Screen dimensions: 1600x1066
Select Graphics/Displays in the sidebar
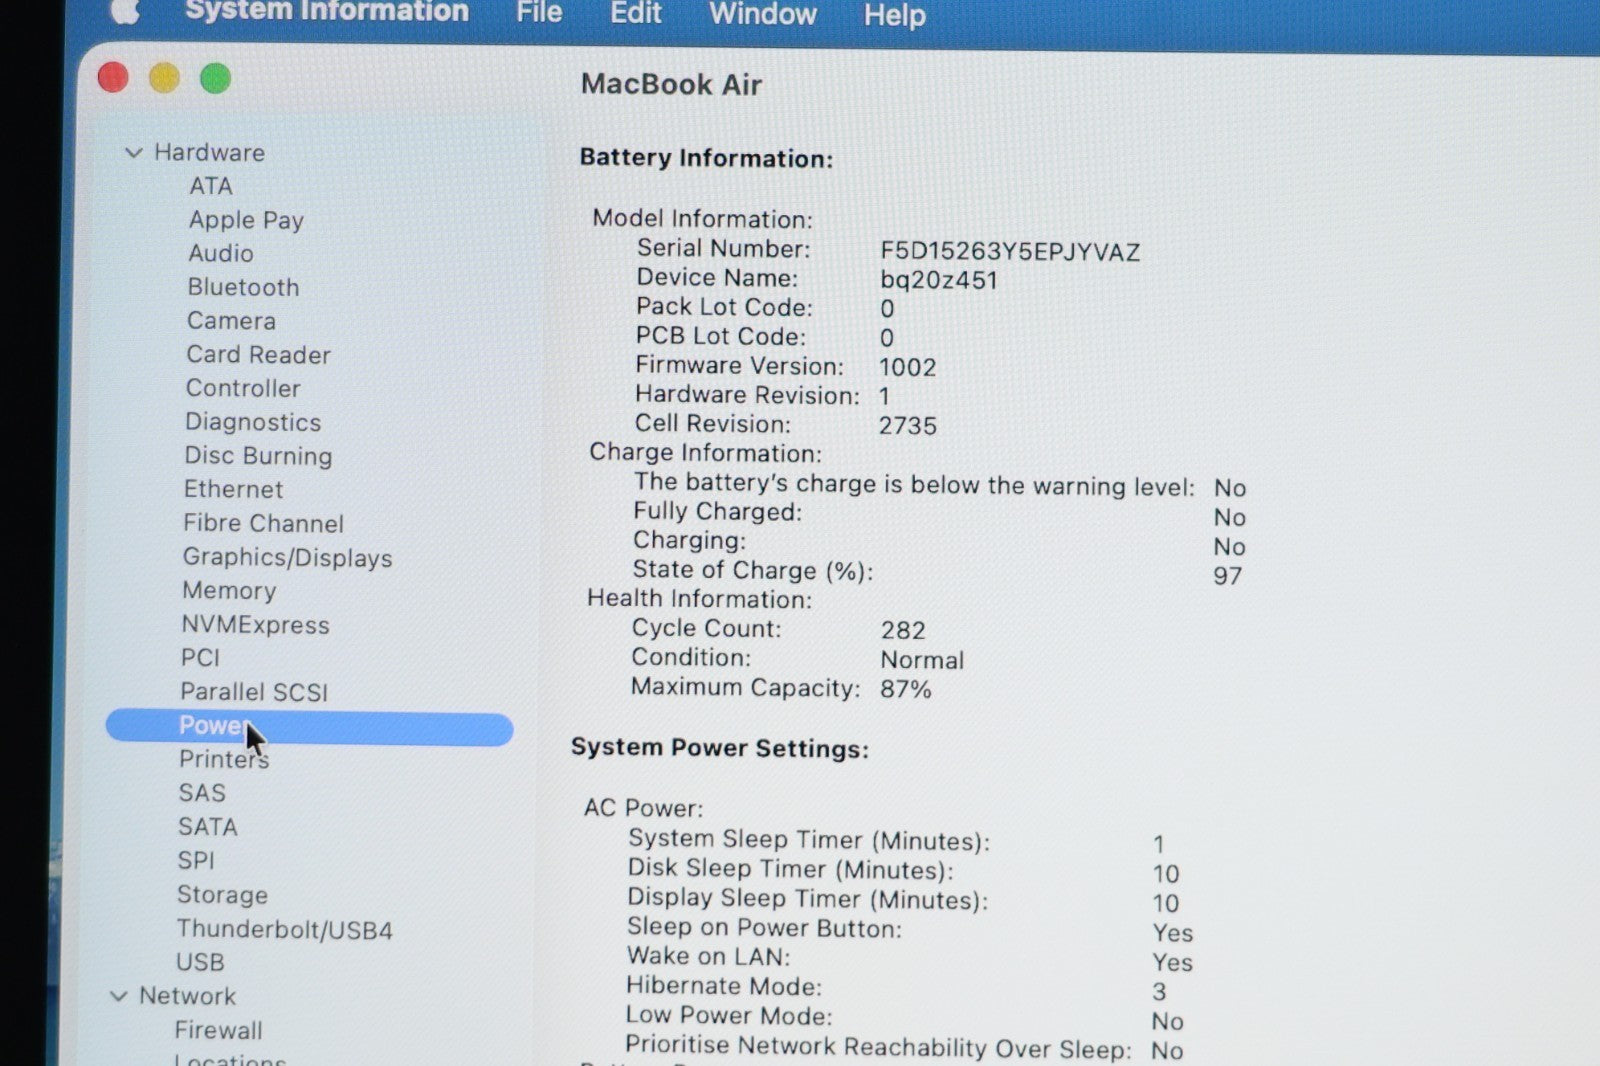[287, 558]
